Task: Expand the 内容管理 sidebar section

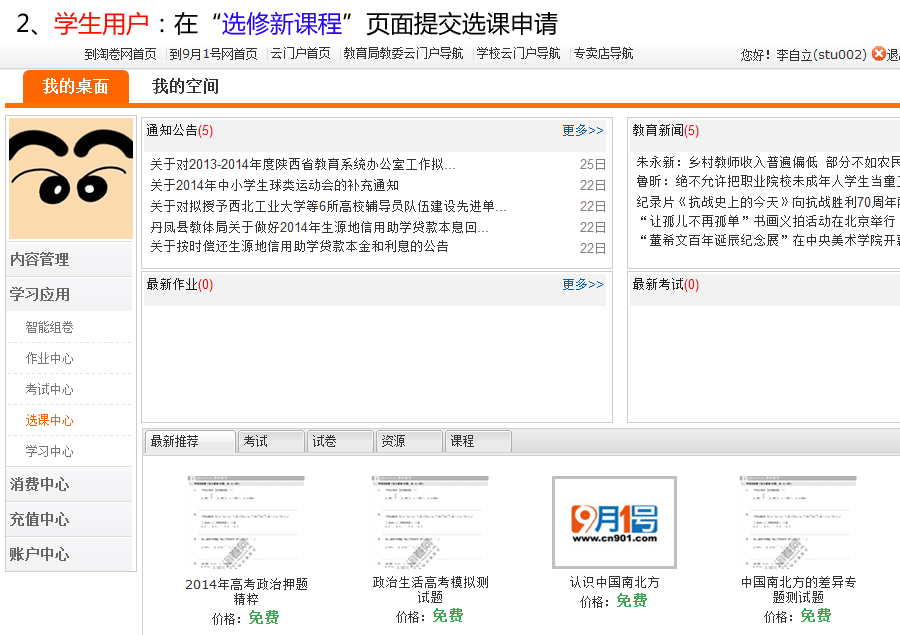Action: coord(40,259)
